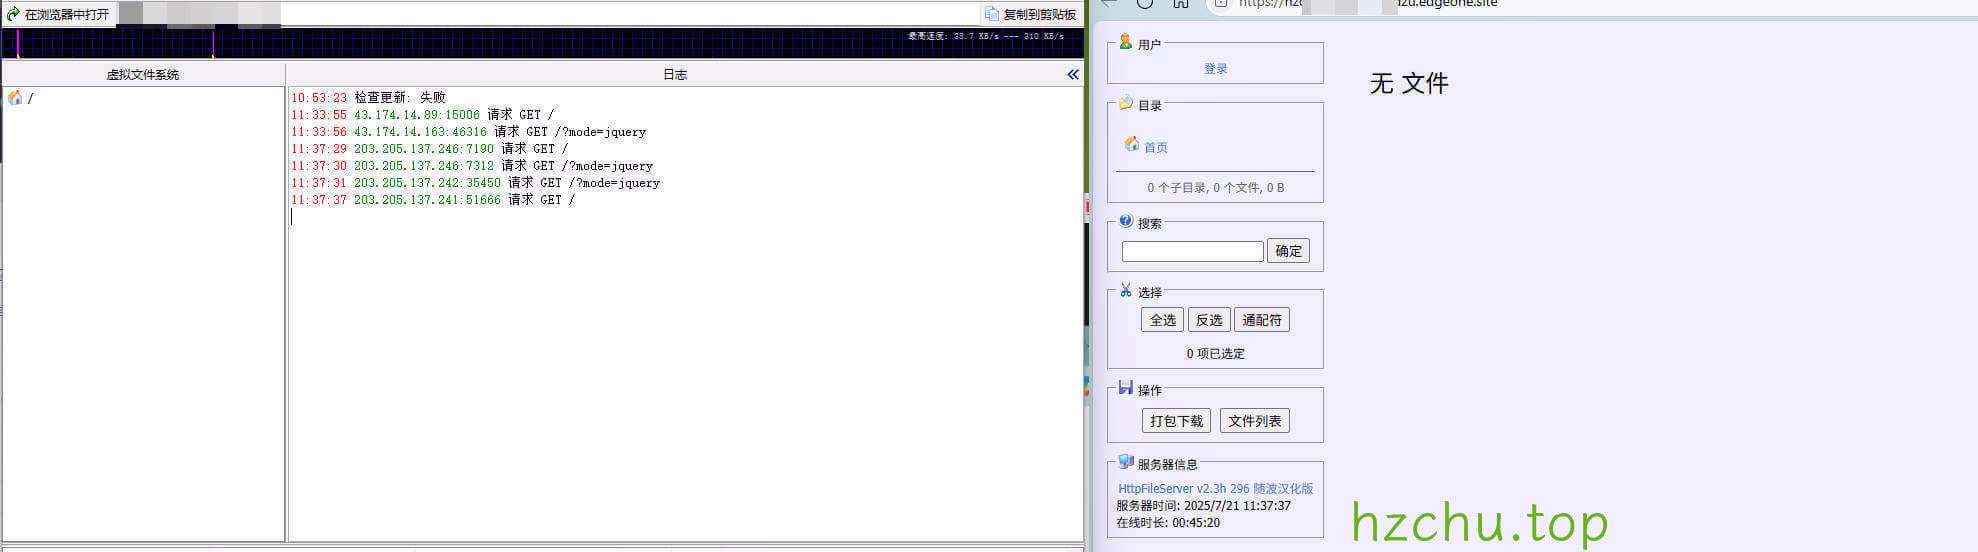The image size is (1978, 552).
Task: Click the bandwidth graph in HFS
Action: tap(543, 43)
